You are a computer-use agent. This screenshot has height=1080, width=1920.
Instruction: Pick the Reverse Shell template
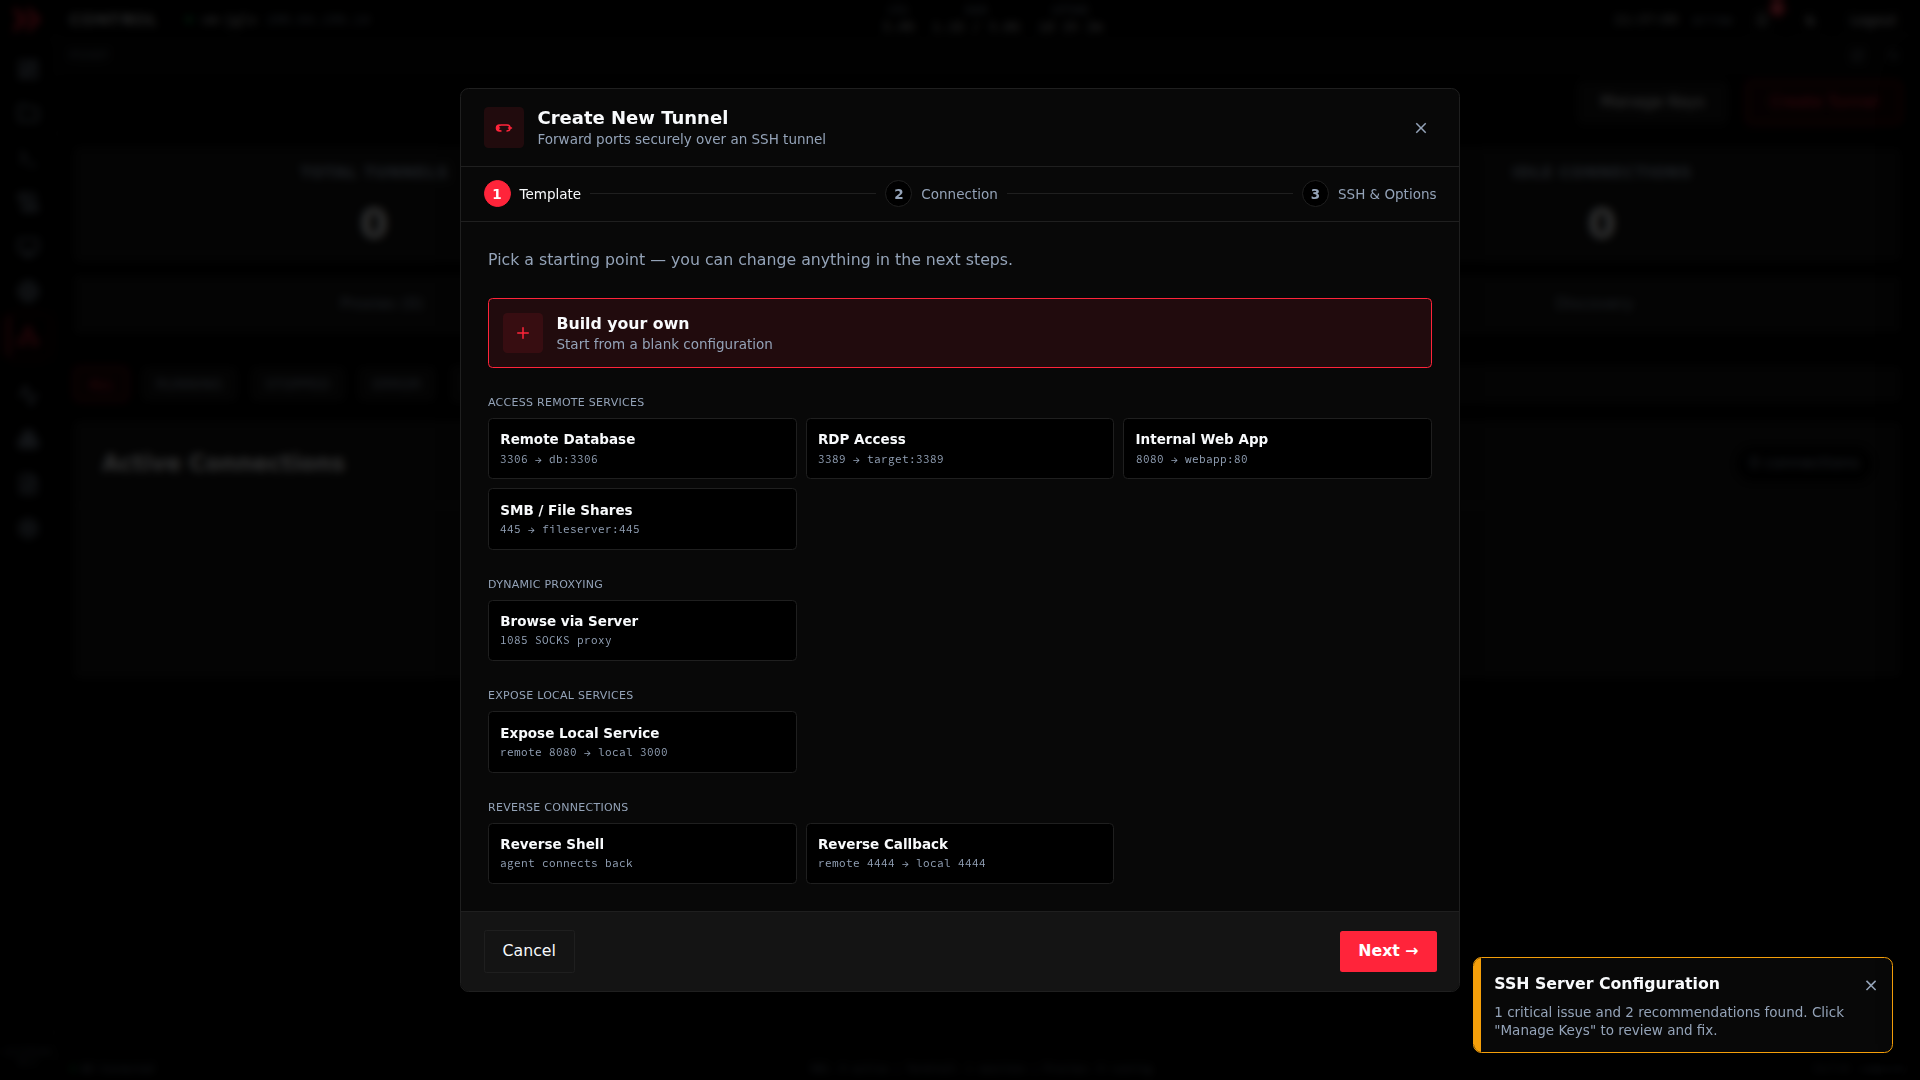[642, 853]
